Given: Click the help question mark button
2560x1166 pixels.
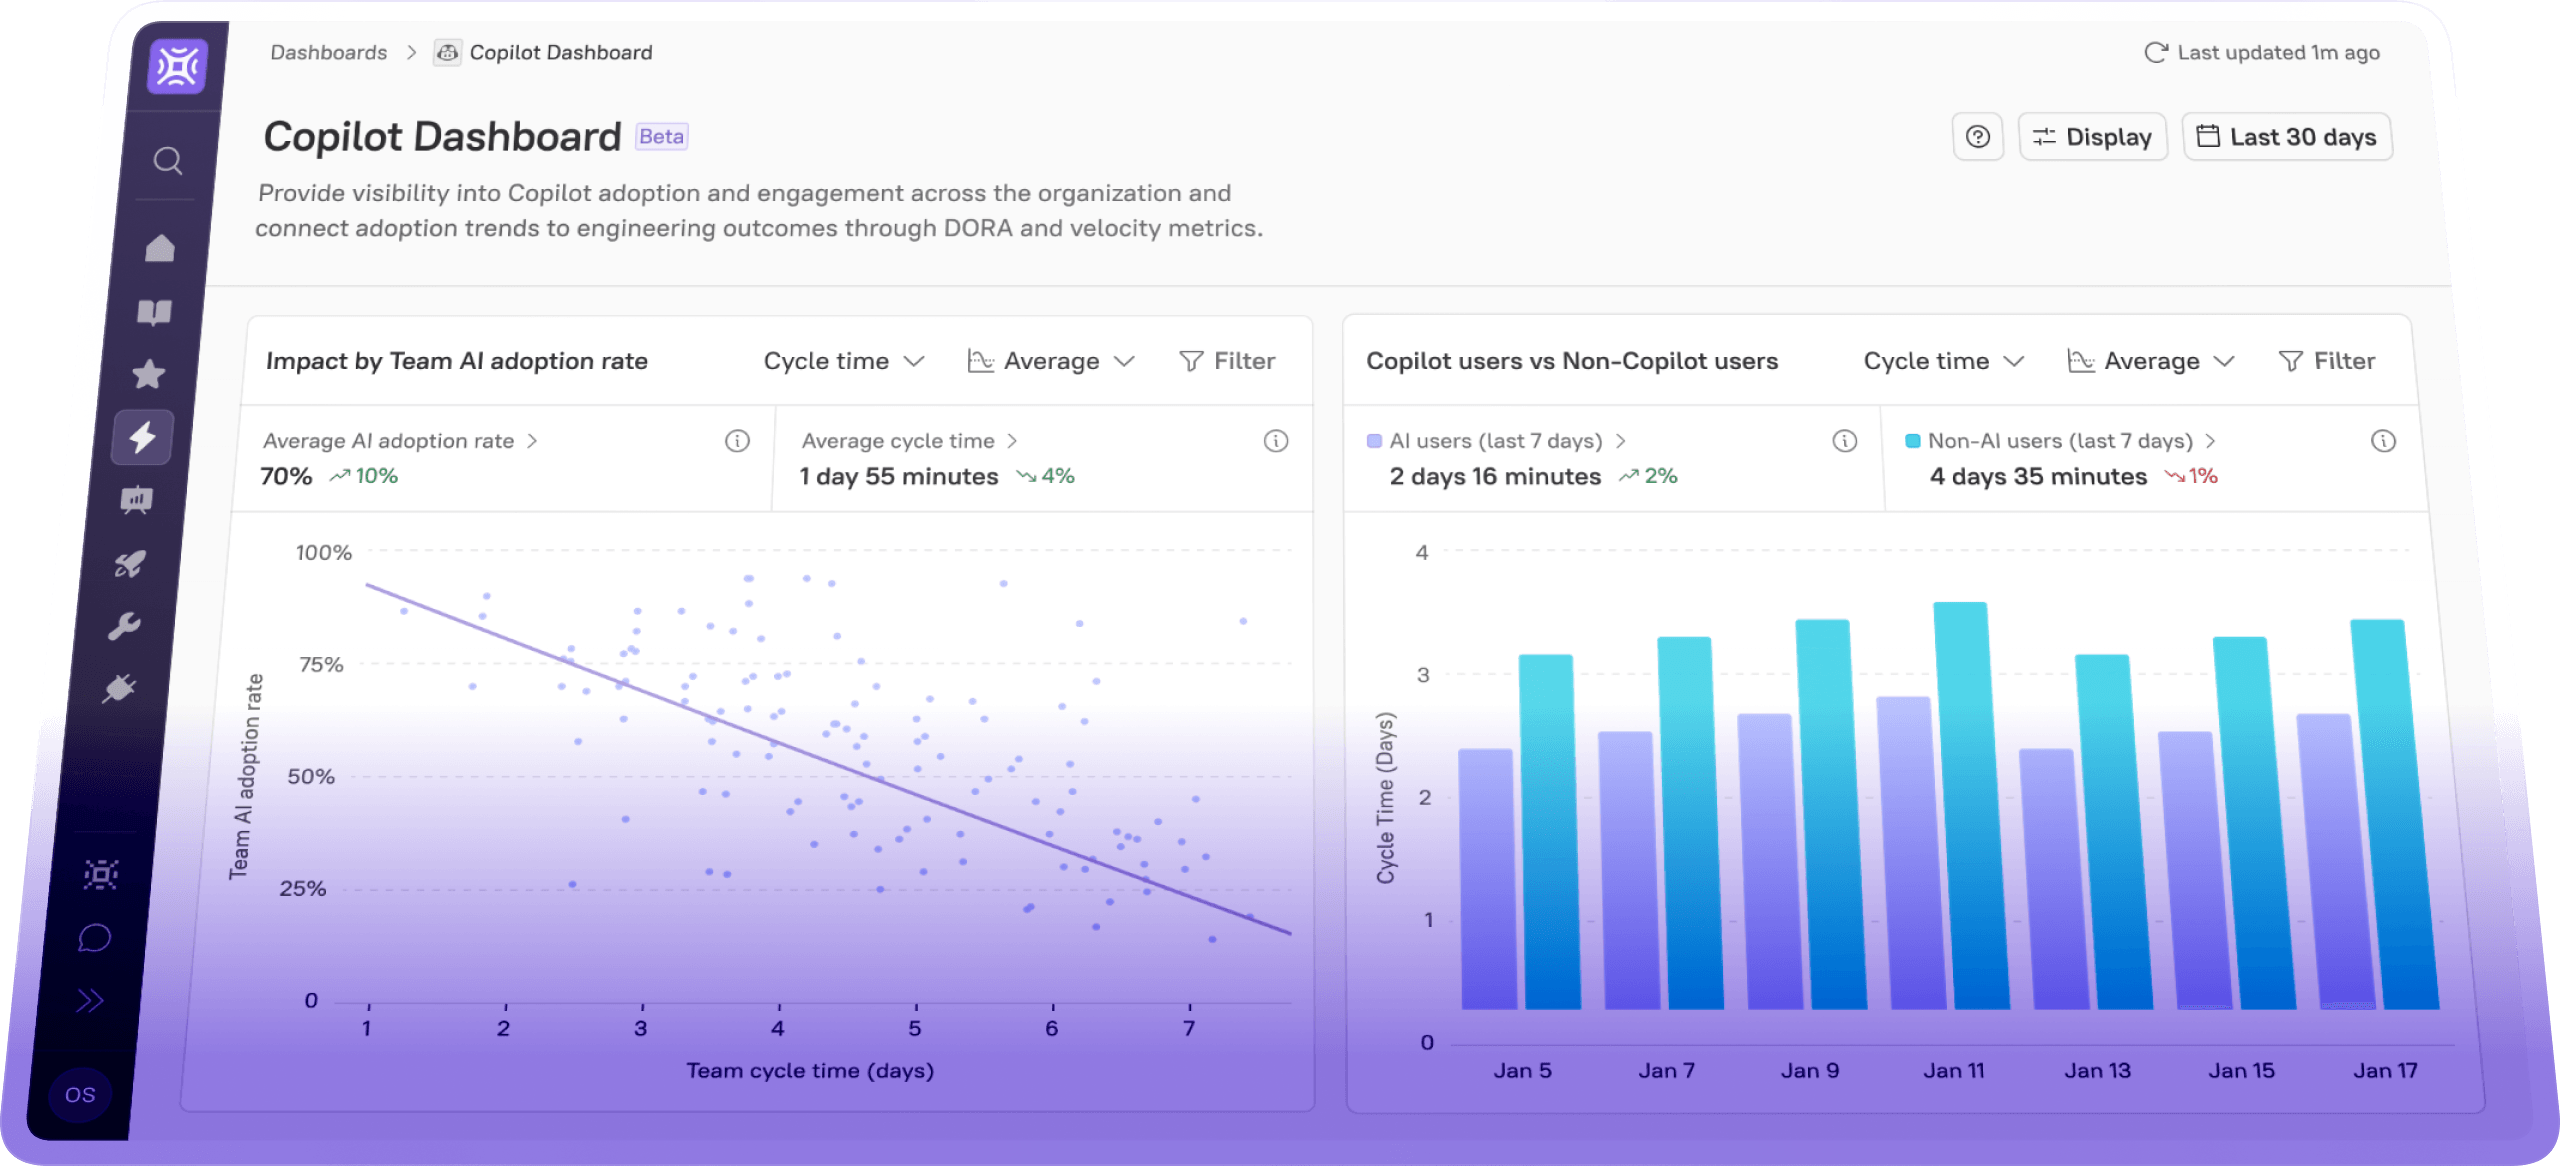Looking at the screenshot, I should 1977,137.
